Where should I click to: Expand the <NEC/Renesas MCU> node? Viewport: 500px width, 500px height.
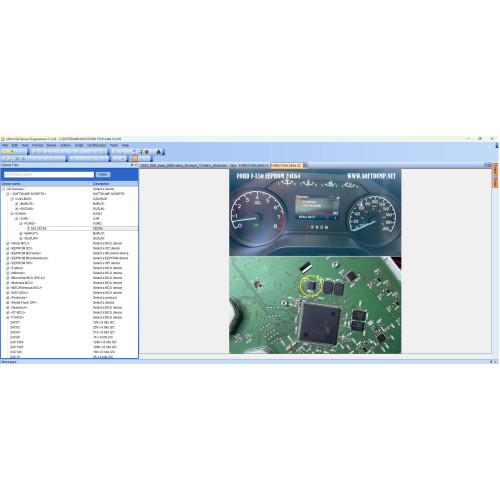click(8, 288)
